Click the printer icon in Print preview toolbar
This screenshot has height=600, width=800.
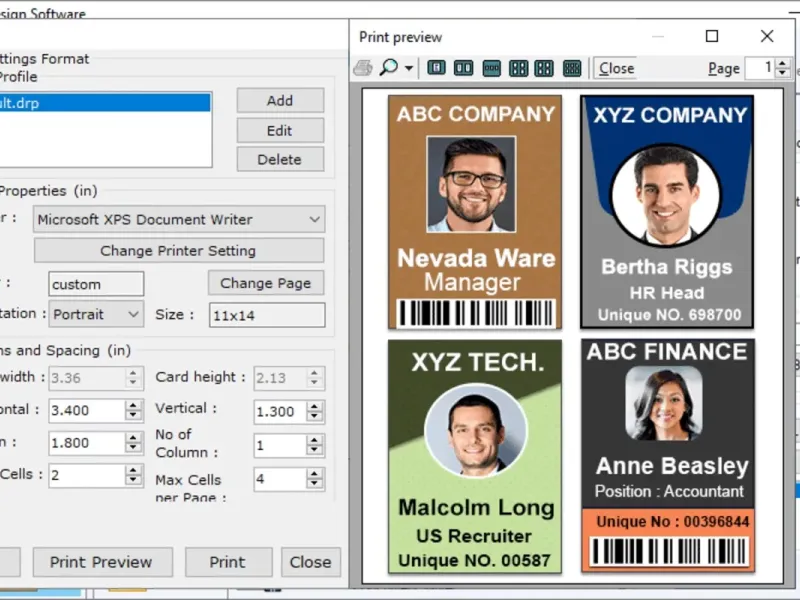pos(363,68)
